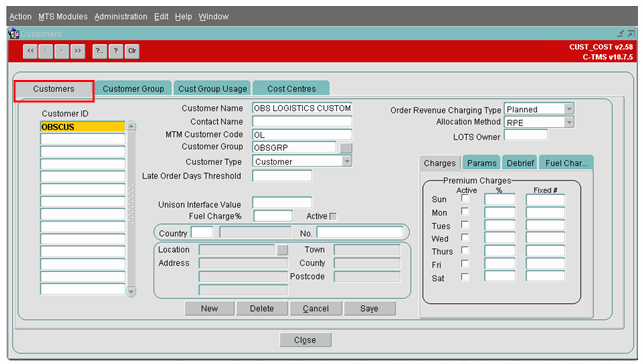Click Customer ID list scroll down arrow
This screenshot has width=643, height=364.
tap(131, 291)
